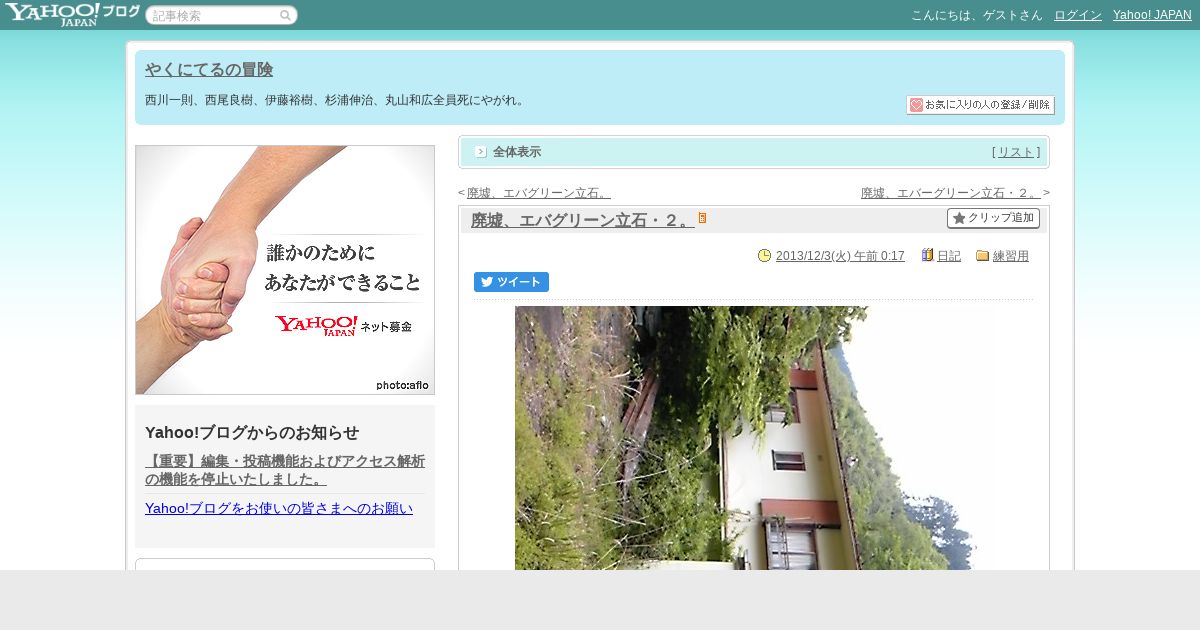The image size is (1200, 630).
Task: Open the Yahoo! JAPAN top link
Action: tap(1152, 15)
